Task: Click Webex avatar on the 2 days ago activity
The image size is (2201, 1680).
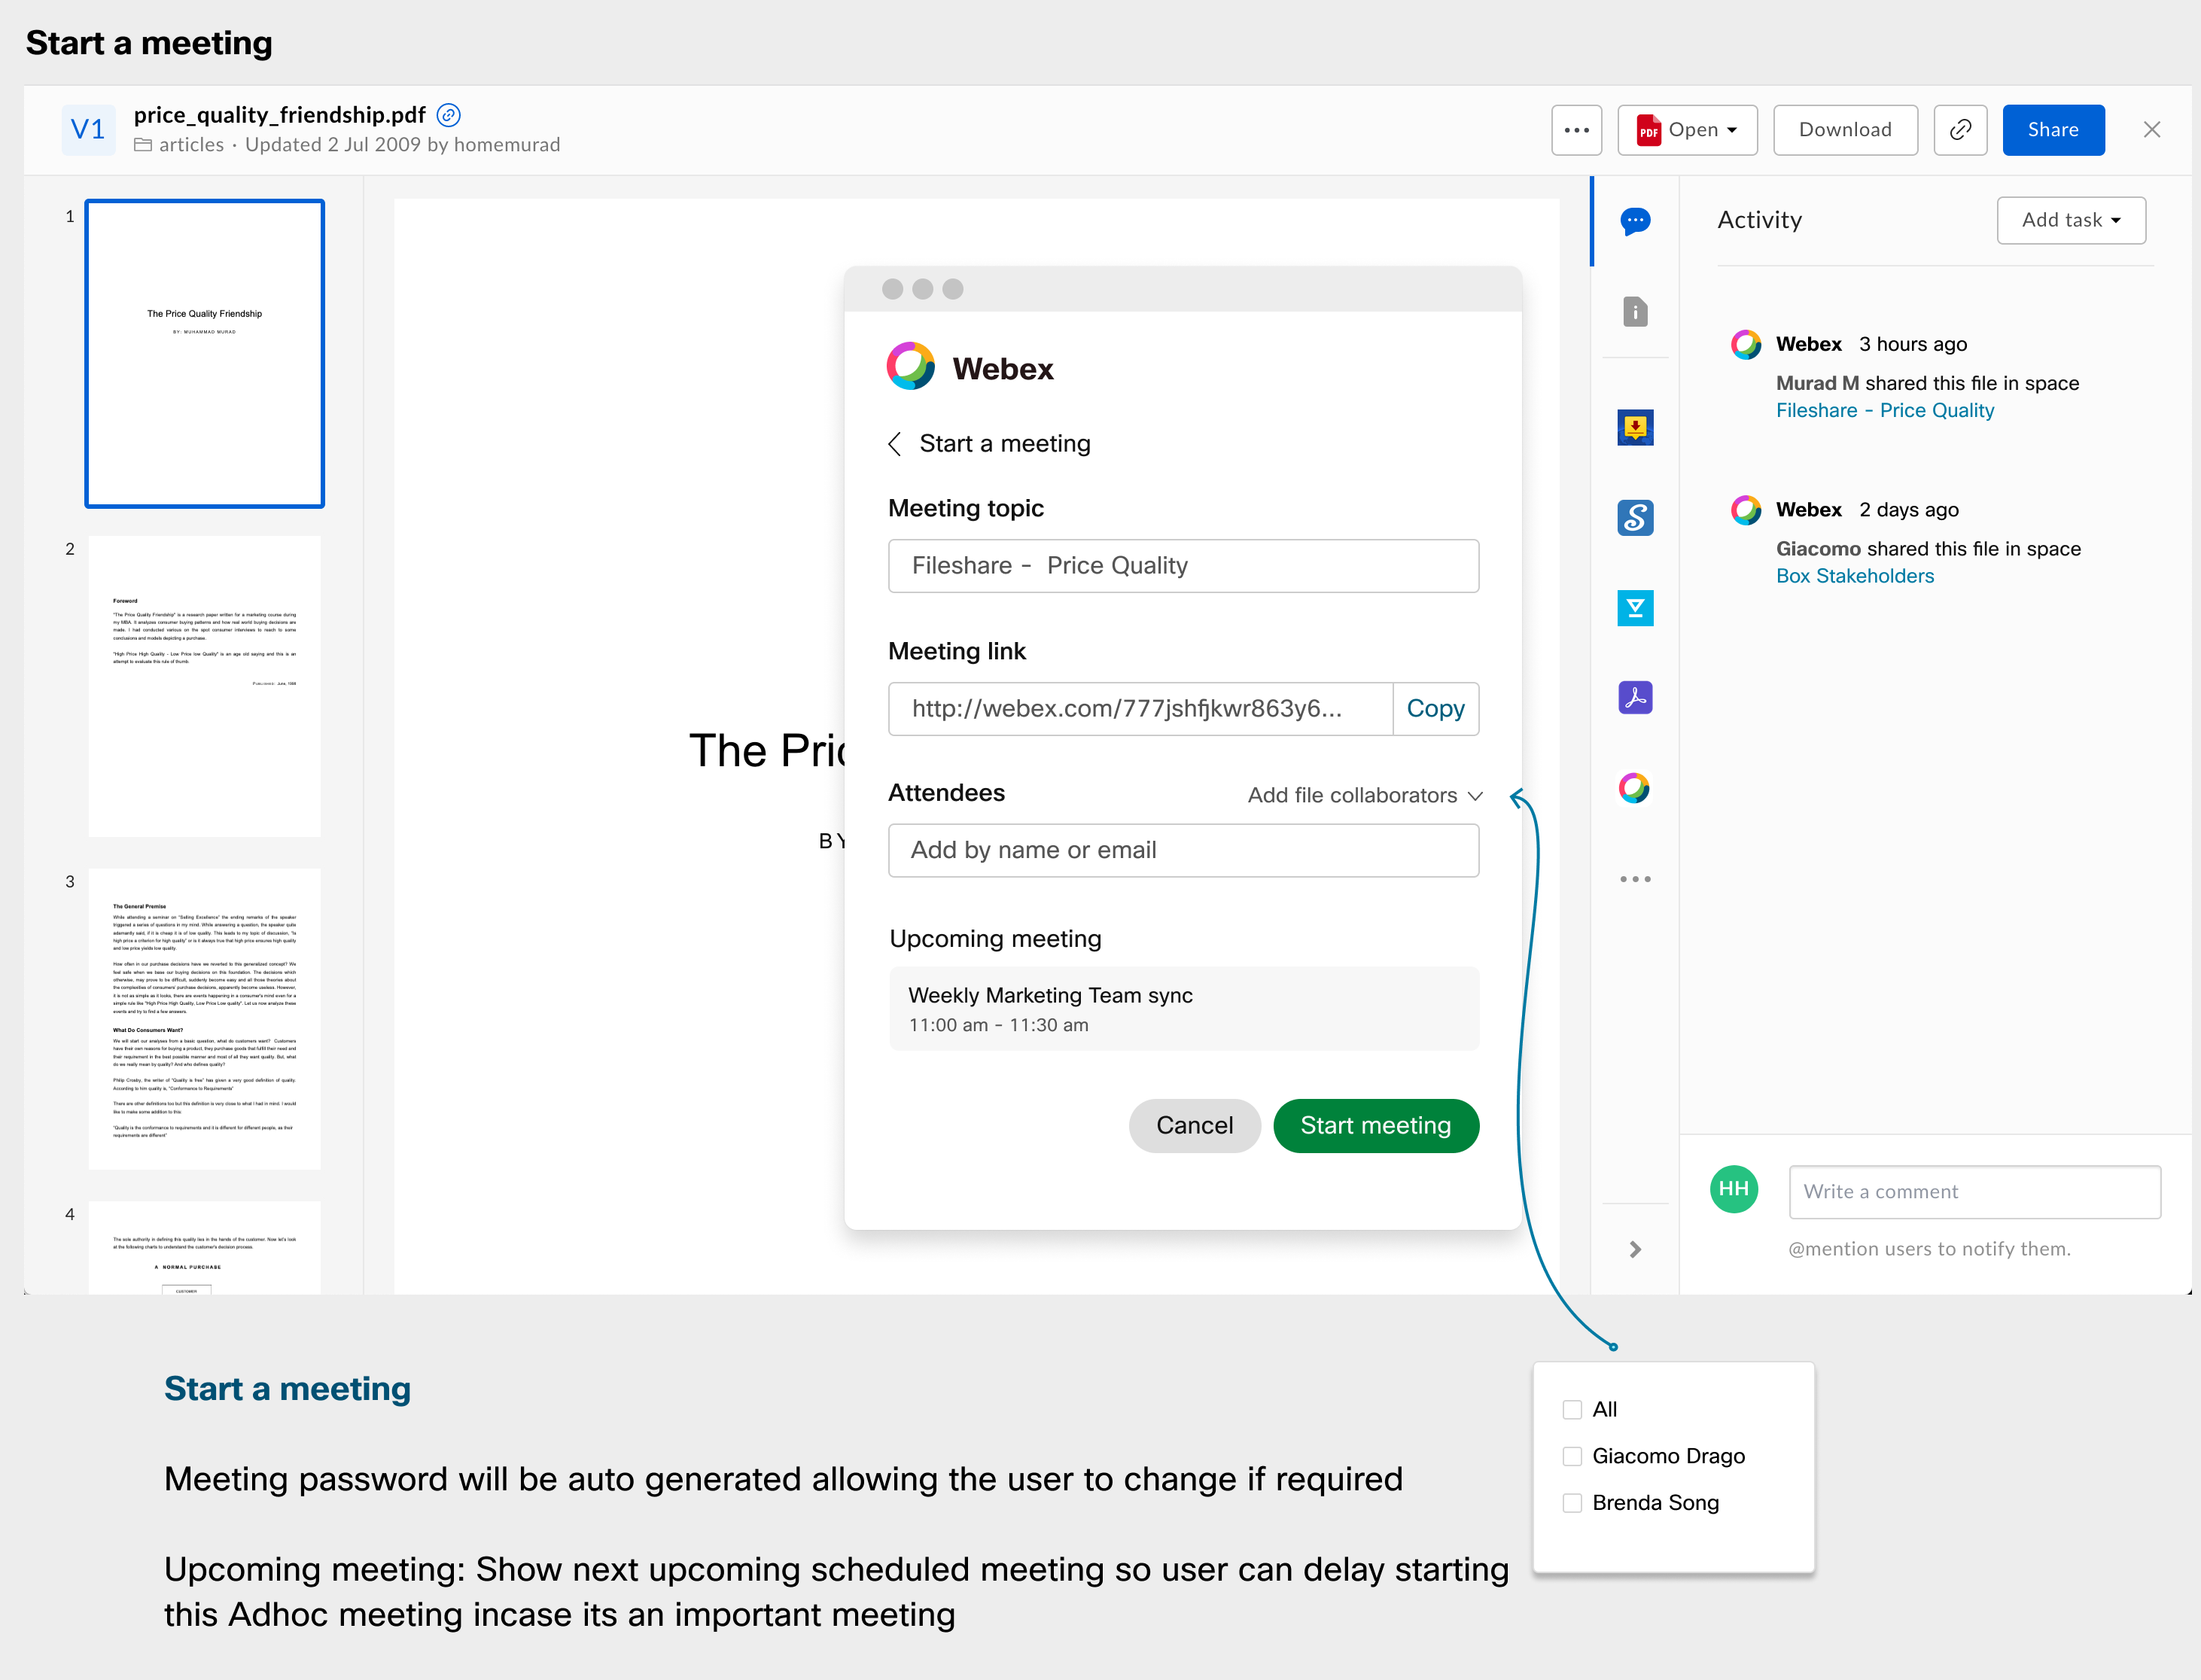Action: point(1746,510)
